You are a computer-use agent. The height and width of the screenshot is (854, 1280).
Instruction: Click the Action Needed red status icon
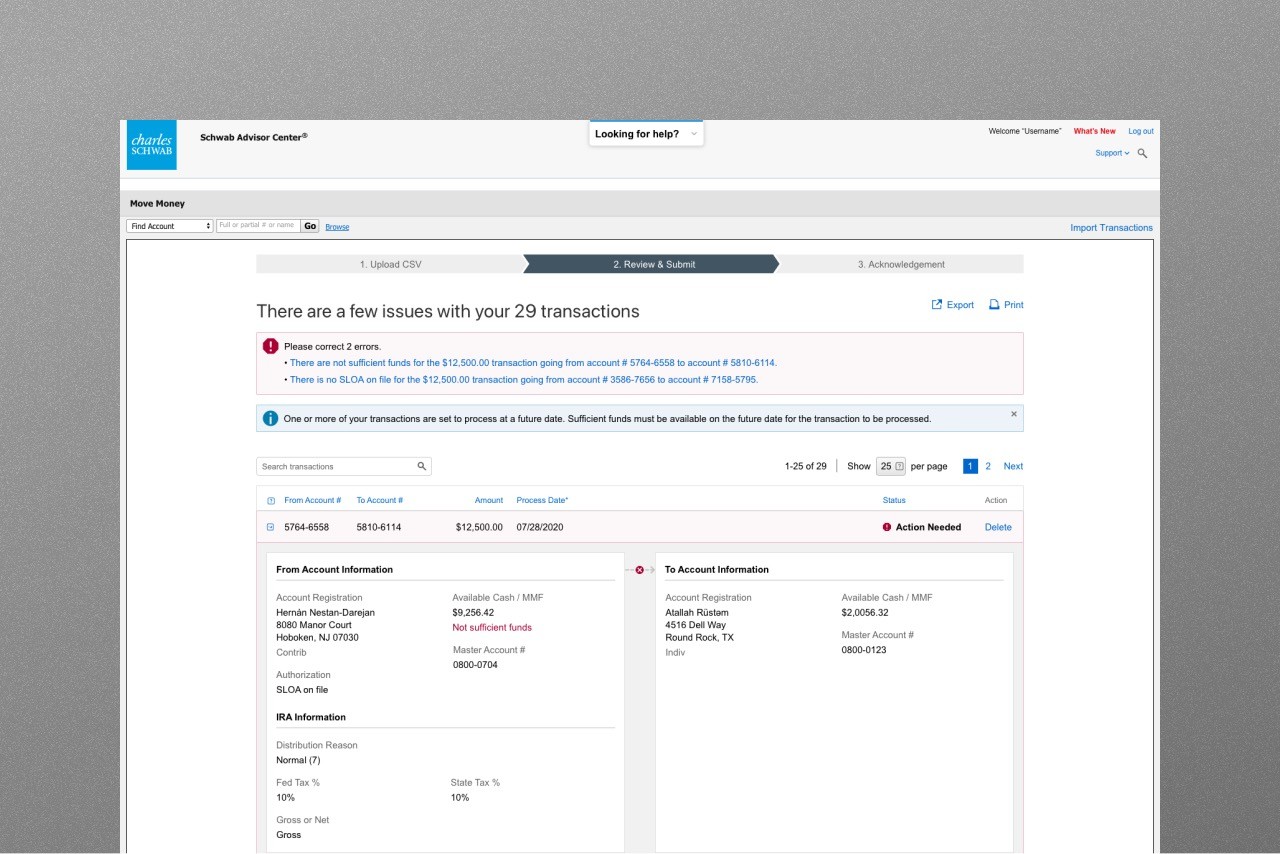(x=886, y=527)
